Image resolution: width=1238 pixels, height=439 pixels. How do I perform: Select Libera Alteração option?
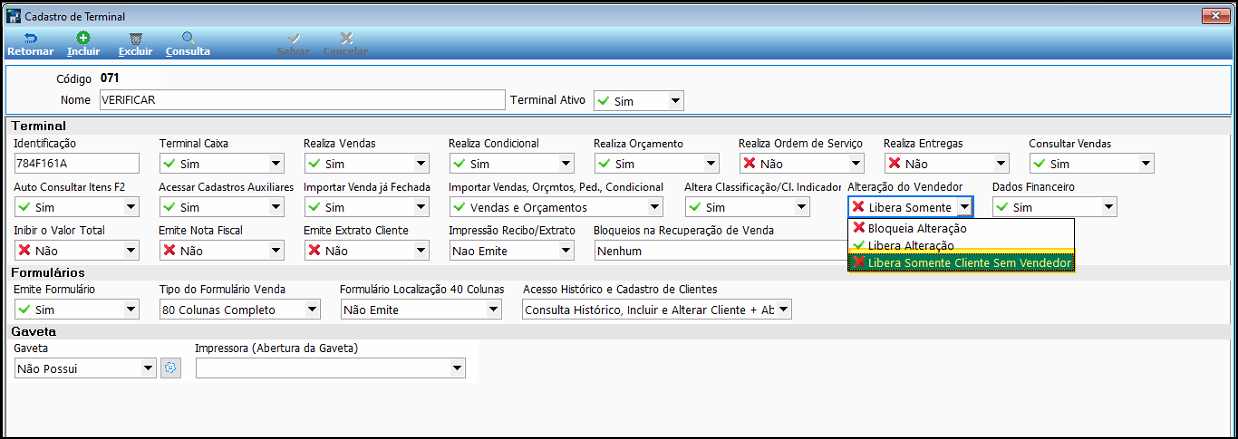(x=960, y=245)
